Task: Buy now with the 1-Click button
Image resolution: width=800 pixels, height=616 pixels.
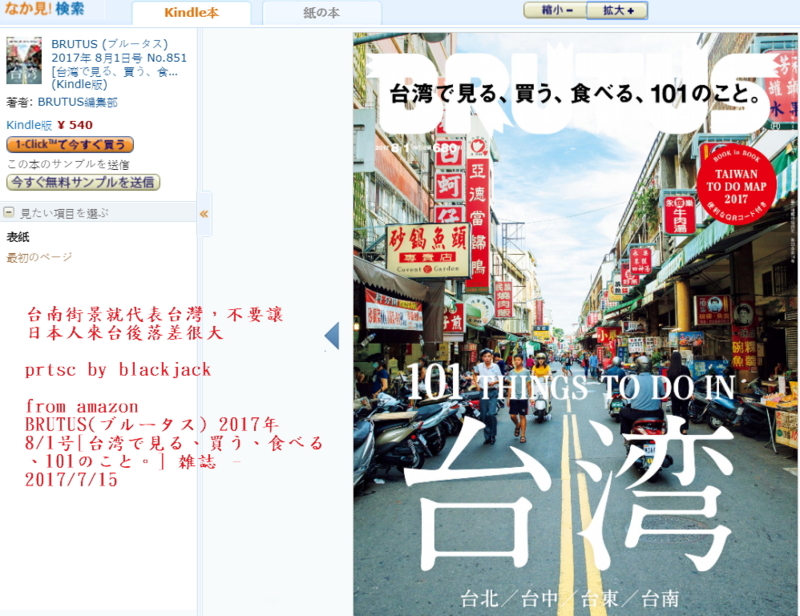Action: [x=70, y=144]
